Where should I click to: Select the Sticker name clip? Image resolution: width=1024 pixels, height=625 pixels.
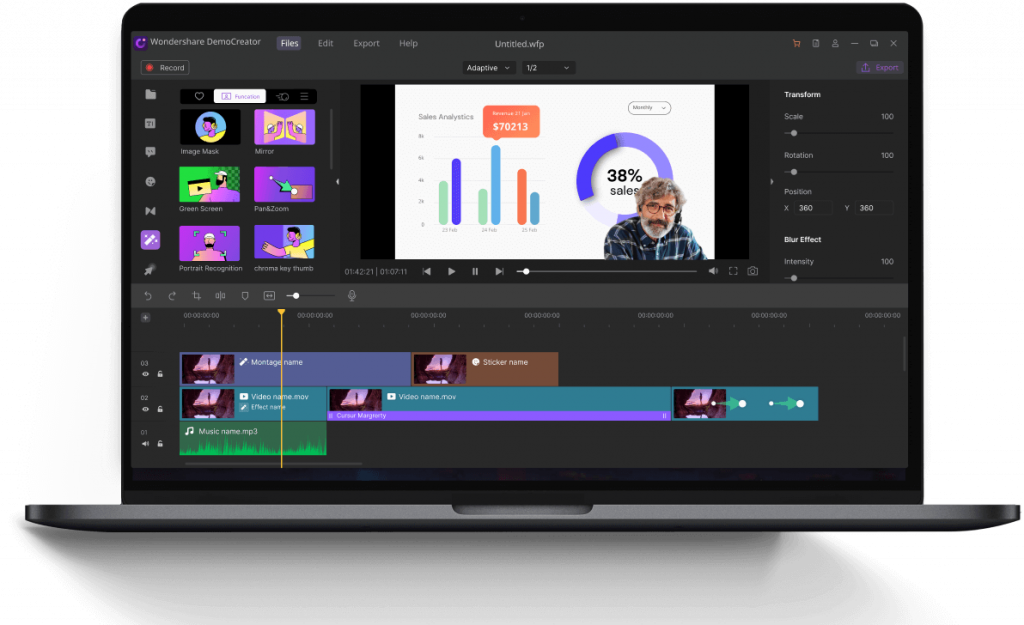[x=485, y=369]
